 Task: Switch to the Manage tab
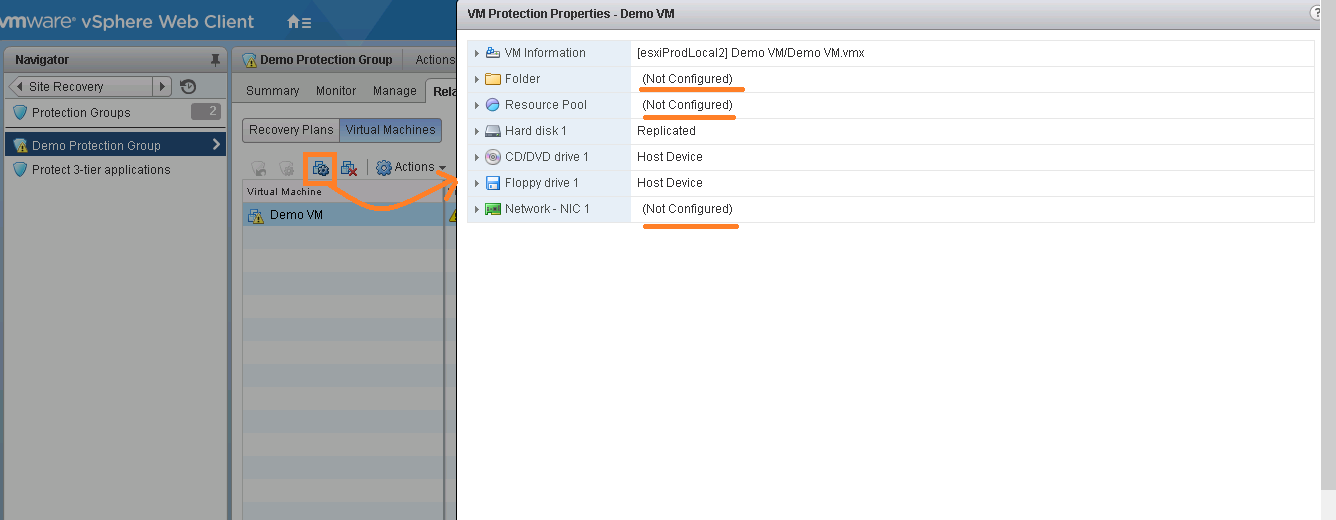click(394, 91)
